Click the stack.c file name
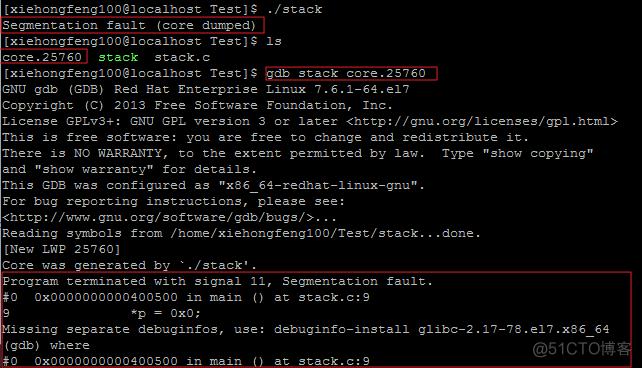 coord(182,57)
